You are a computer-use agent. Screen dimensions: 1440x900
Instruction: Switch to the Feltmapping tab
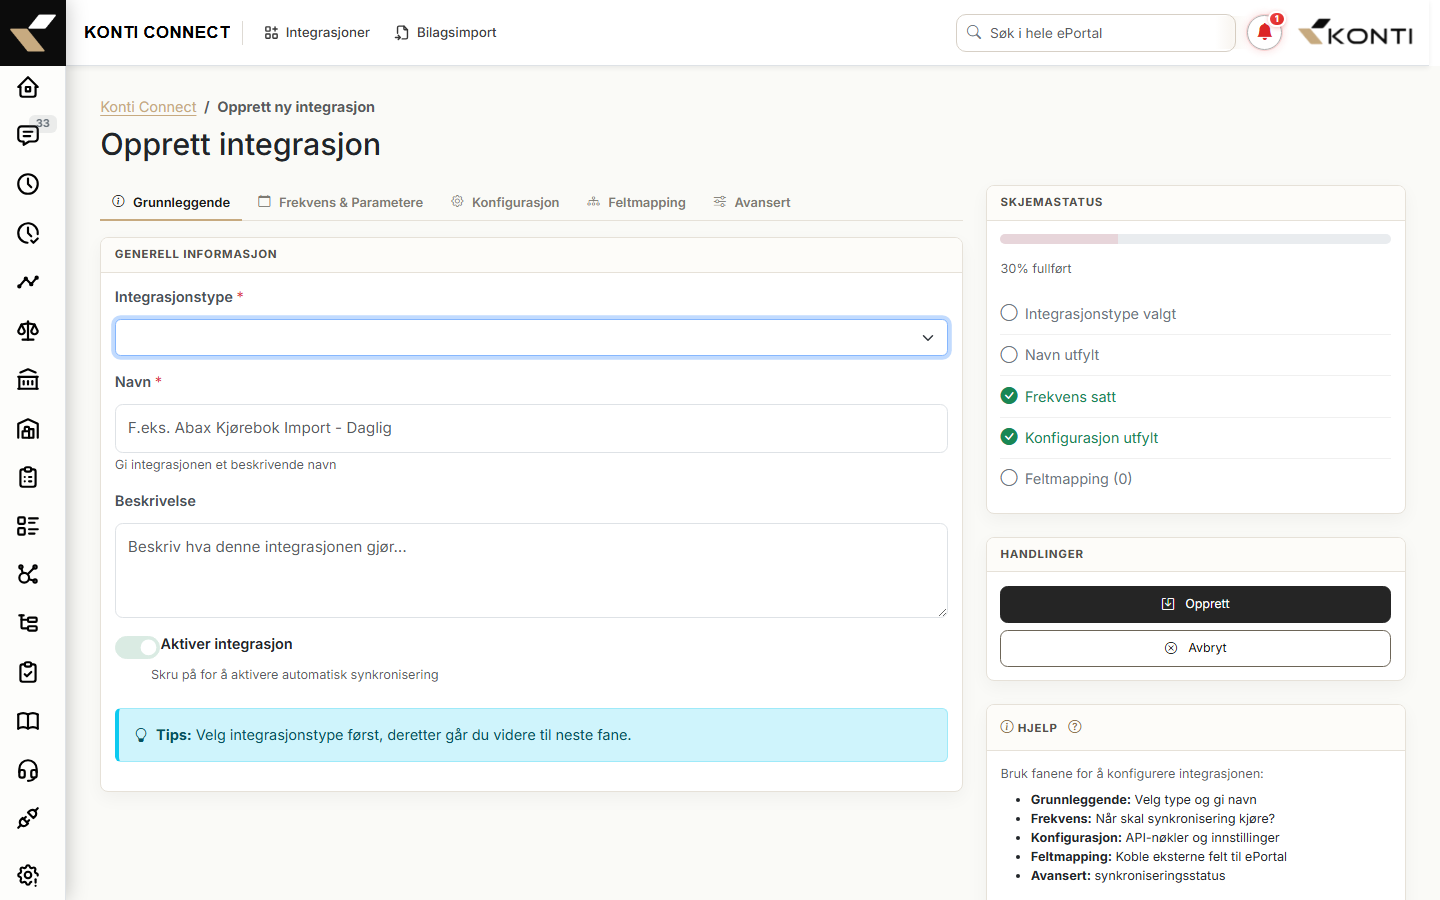[x=636, y=202]
